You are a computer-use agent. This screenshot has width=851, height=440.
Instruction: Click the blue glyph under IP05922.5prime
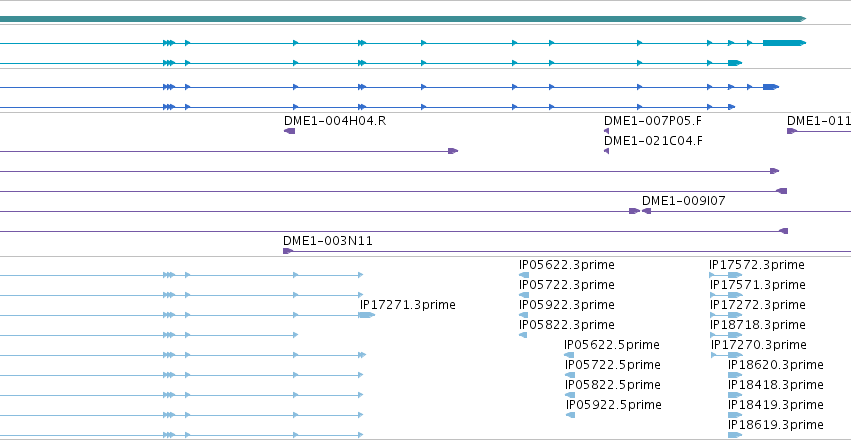pyautogui.click(x=570, y=415)
